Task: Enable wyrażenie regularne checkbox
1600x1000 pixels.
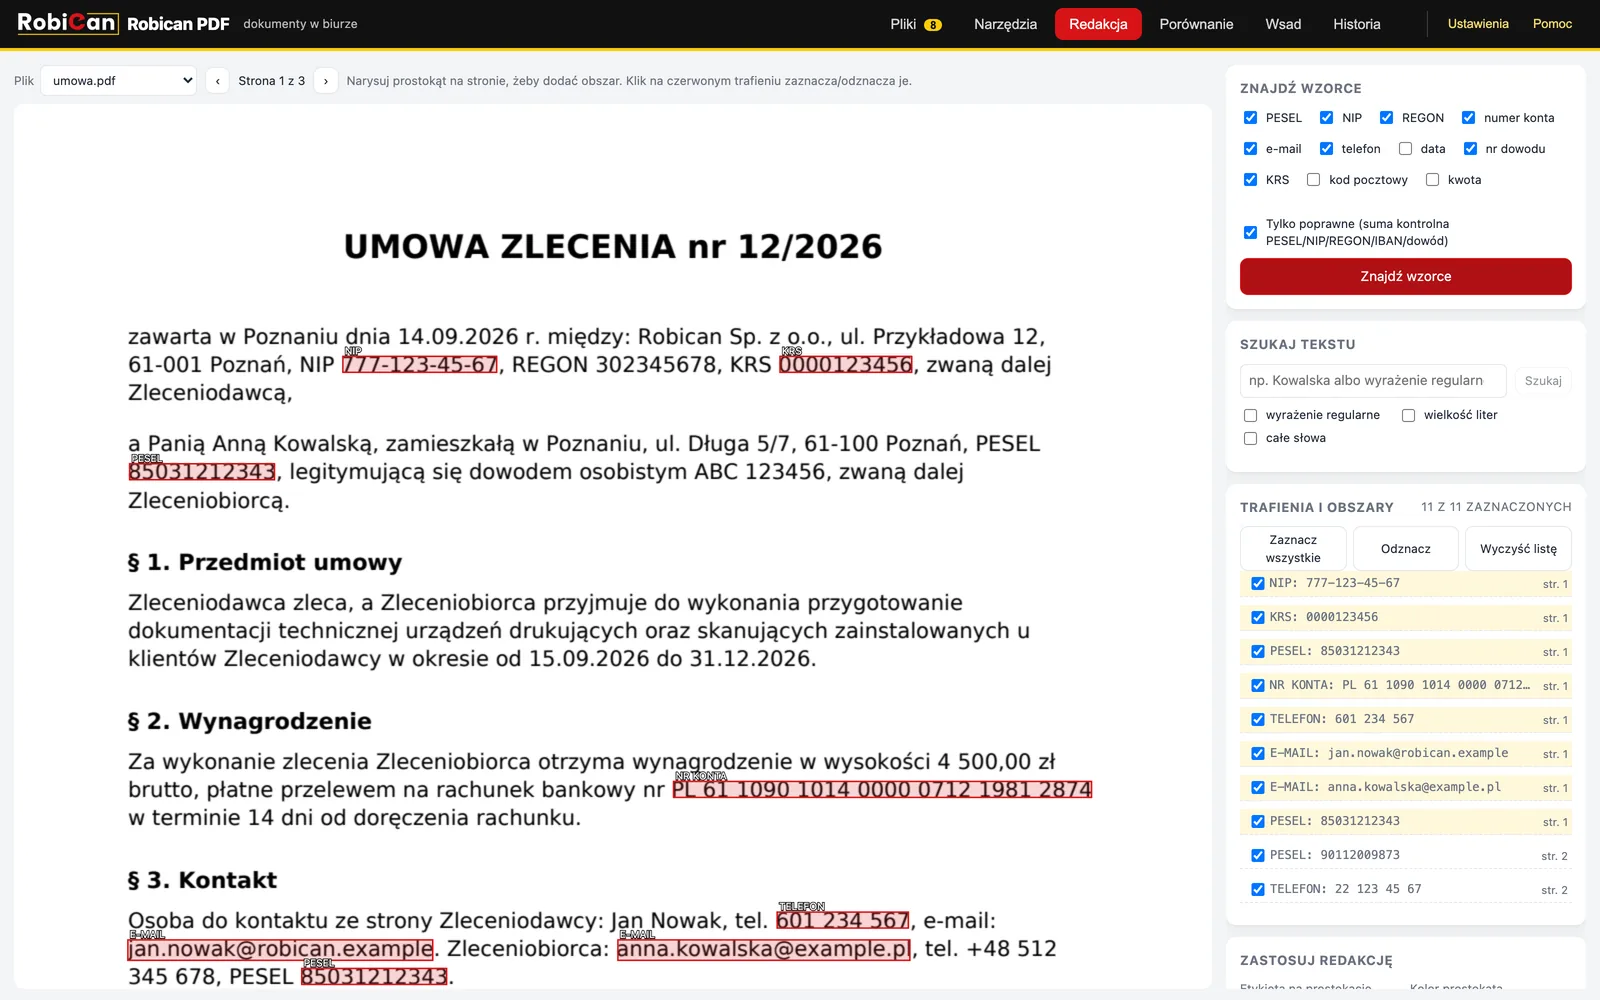Action: pos(1250,415)
